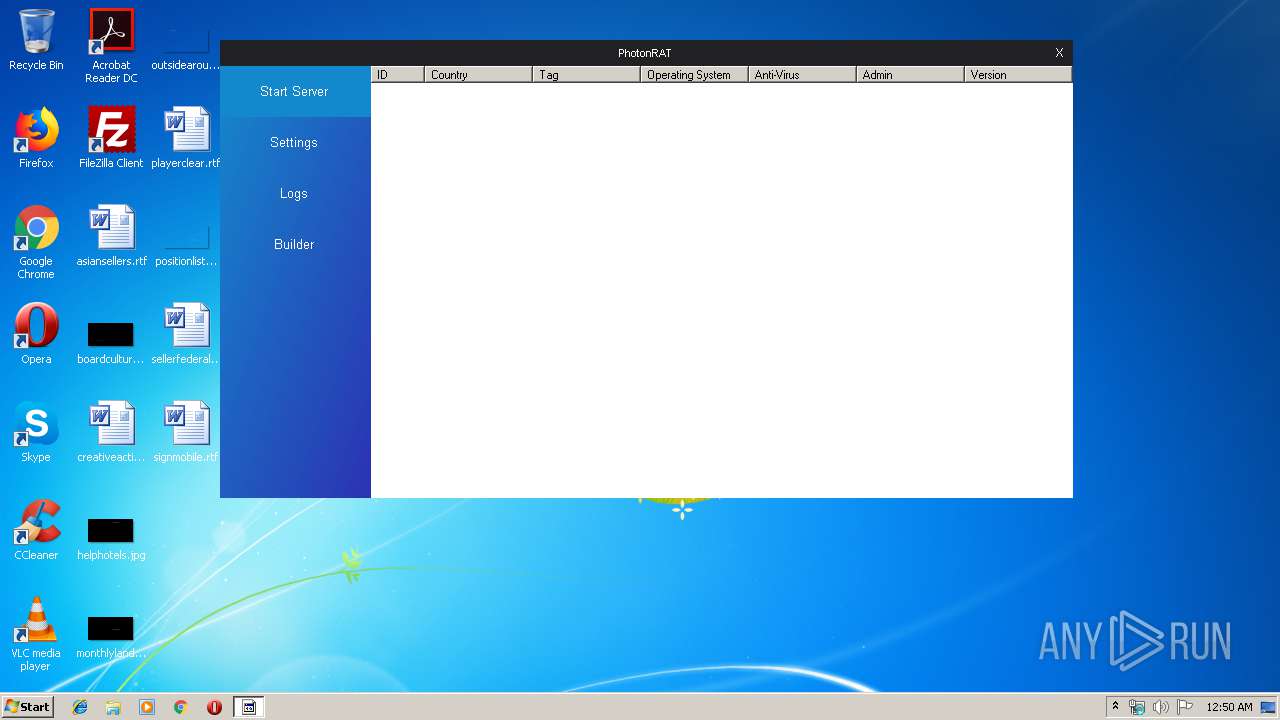Image resolution: width=1280 pixels, height=720 pixels.
Task: Launch Internet Explorer from taskbar
Action: [80, 707]
